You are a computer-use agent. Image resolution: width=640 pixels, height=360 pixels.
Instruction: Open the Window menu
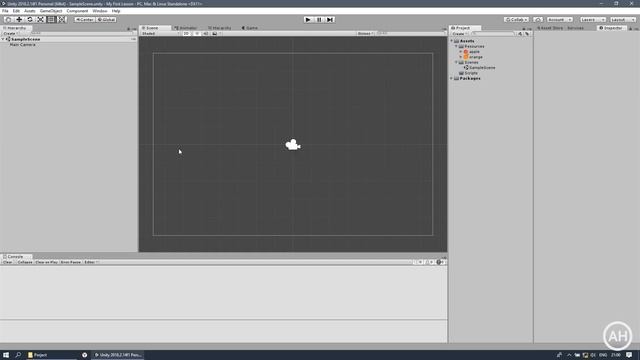[100, 11]
